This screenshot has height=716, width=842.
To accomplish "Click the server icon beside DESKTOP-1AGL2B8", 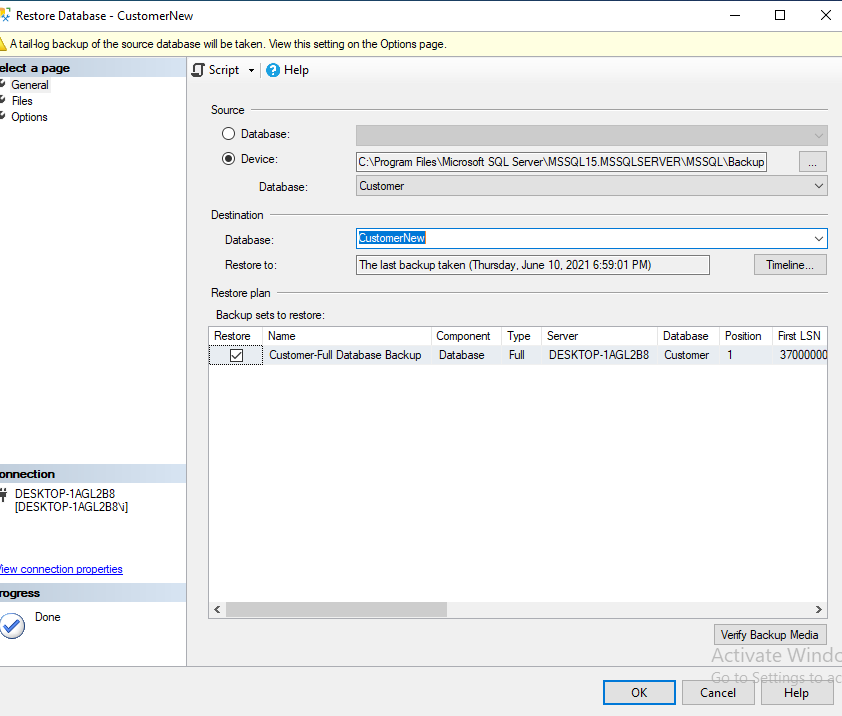I will coord(6,493).
